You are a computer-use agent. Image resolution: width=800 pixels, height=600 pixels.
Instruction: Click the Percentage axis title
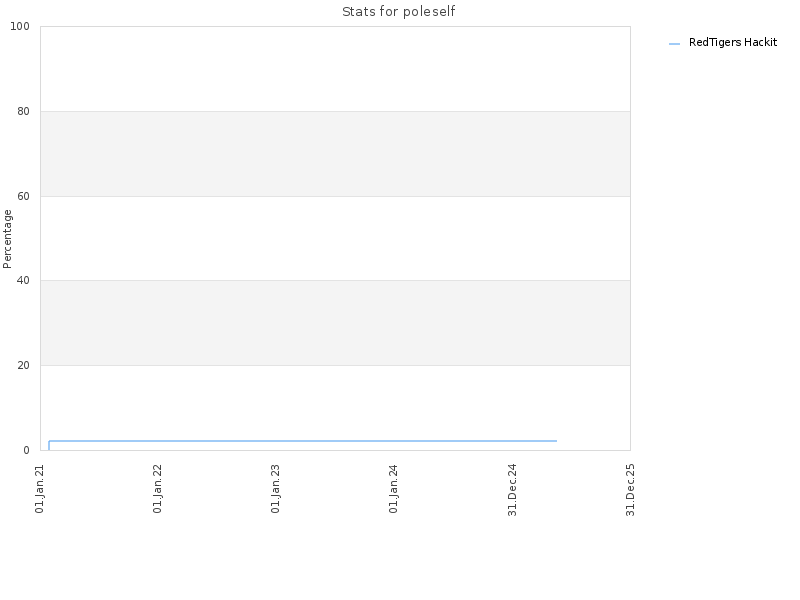[x=7, y=239]
